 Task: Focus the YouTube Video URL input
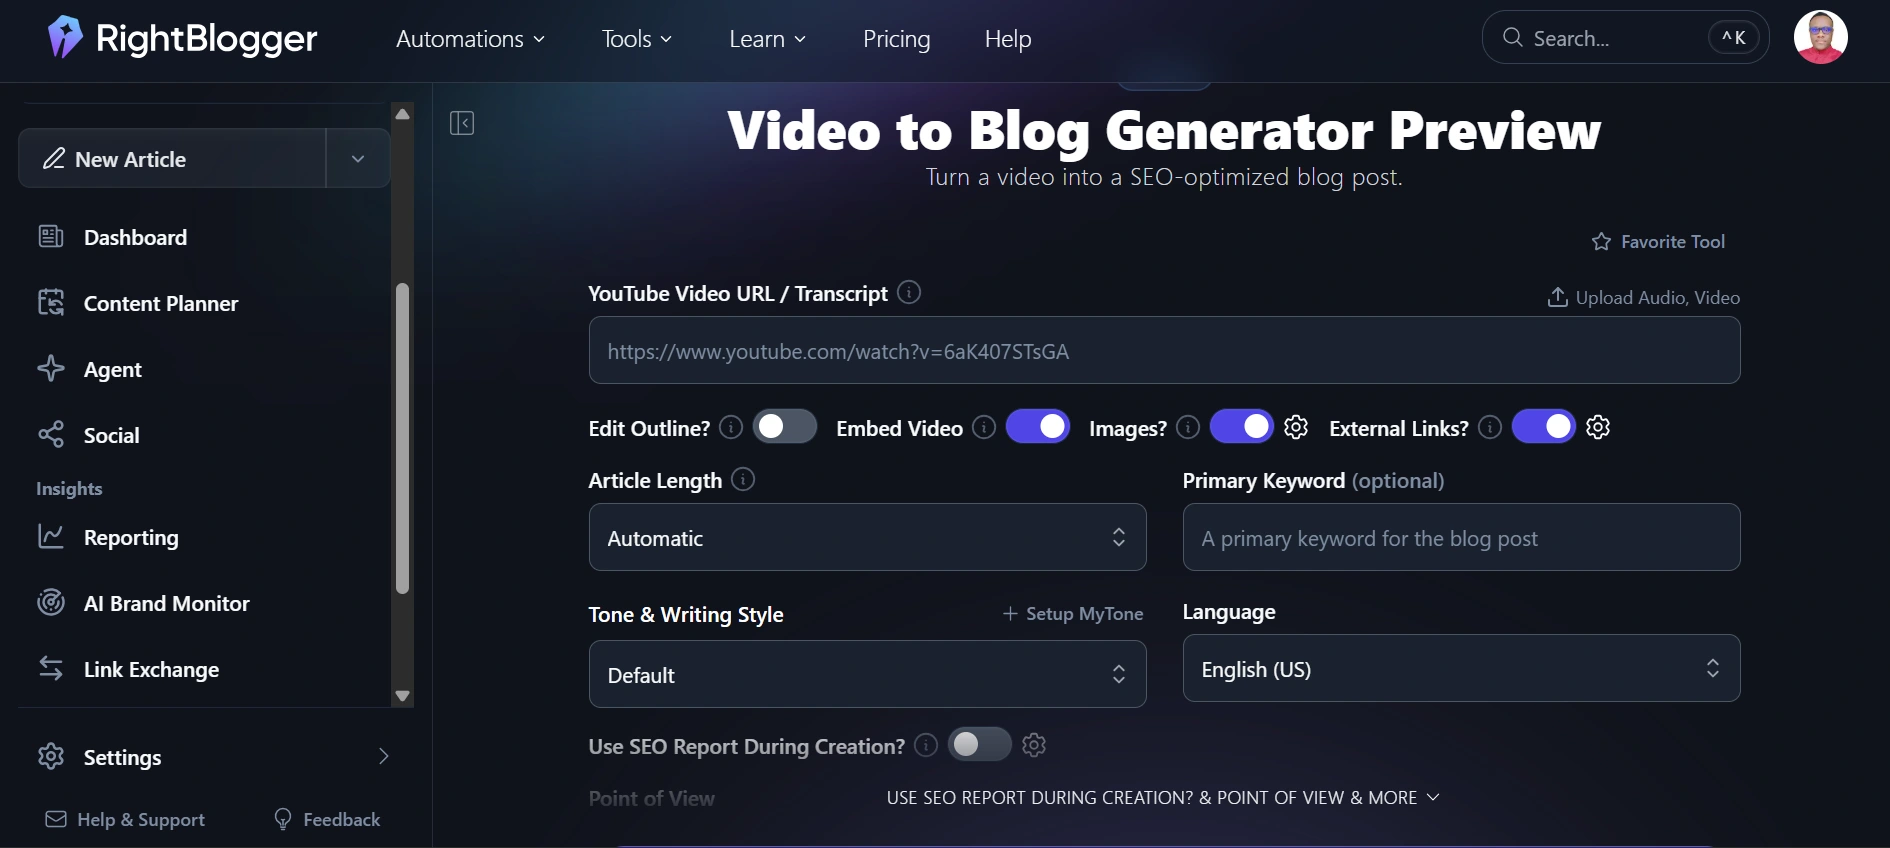(x=1165, y=350)
